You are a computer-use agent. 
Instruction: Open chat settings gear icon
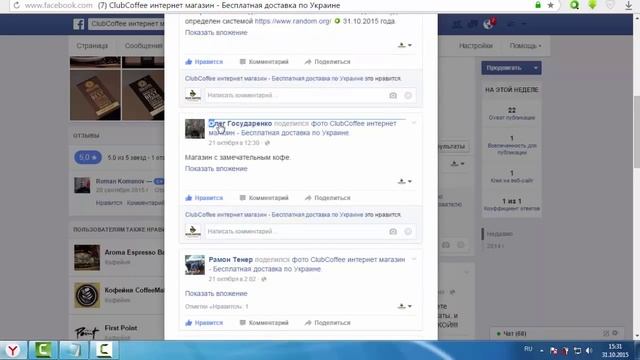615,333
